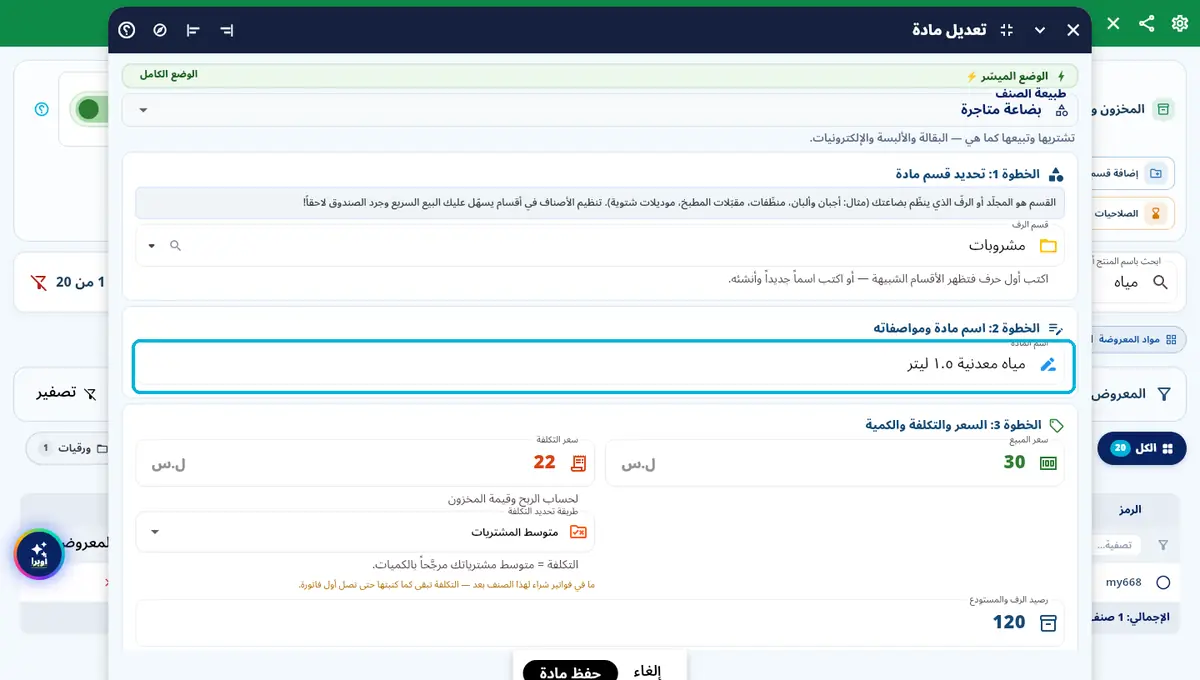Image resolution: width=1200 pixels, height=680 pixels.
Task: Click the product search field containing مياه
Action: [x=1136, y=282]
